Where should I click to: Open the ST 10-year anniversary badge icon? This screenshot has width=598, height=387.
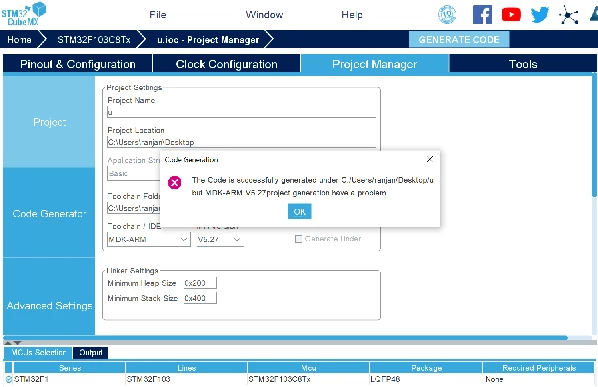(447, 15)
